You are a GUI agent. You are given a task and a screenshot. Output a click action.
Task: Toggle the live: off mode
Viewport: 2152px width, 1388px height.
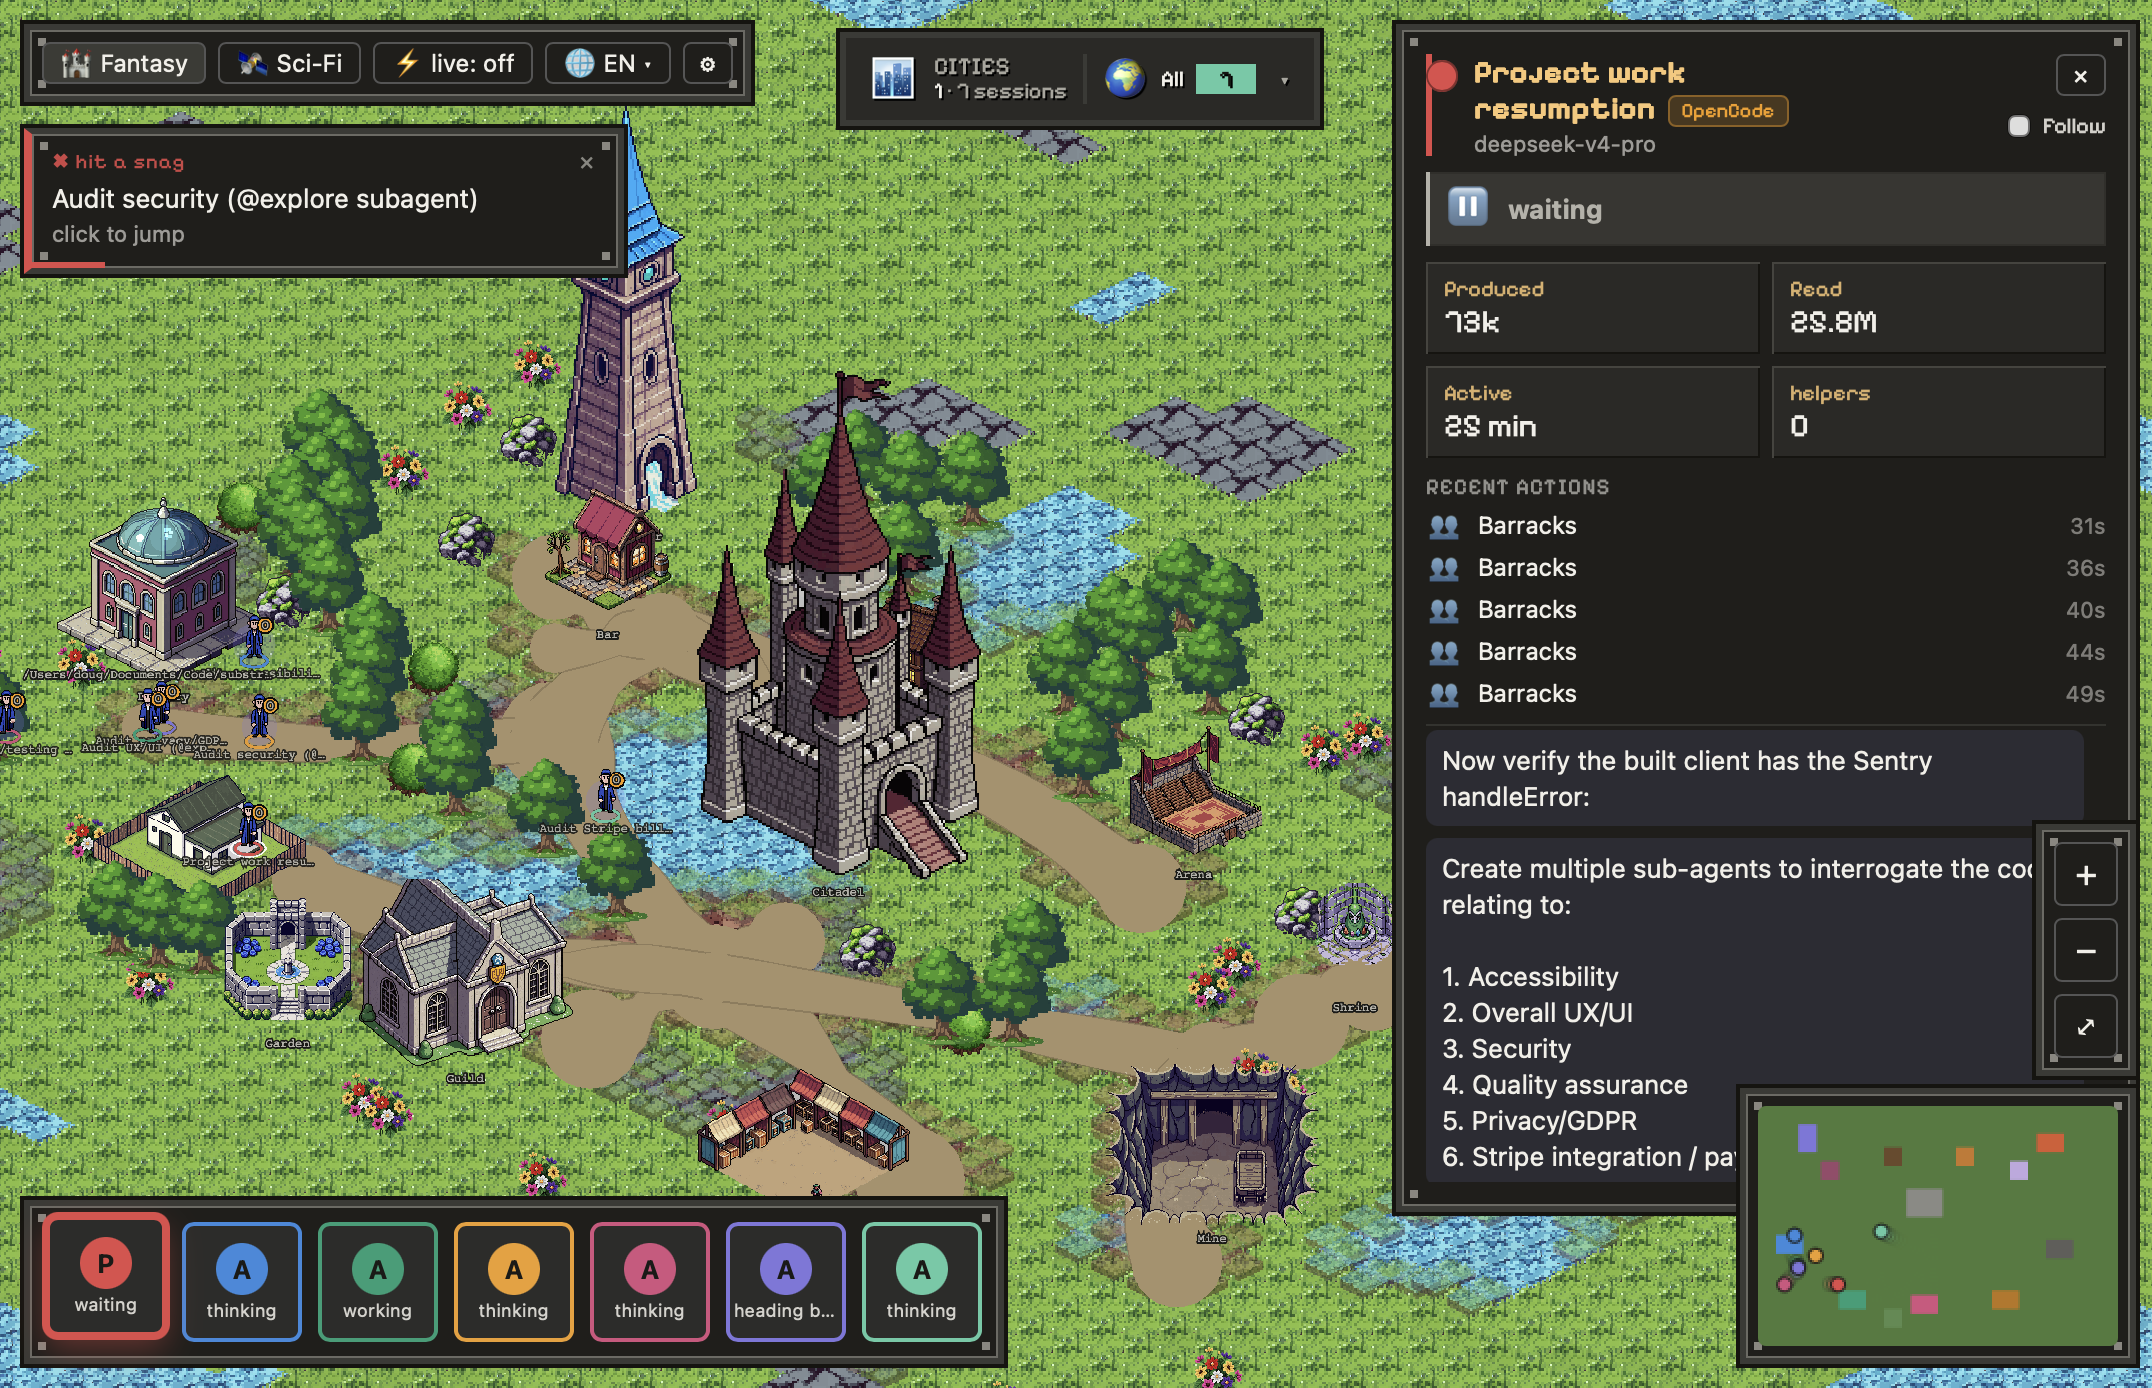point(453,64)
